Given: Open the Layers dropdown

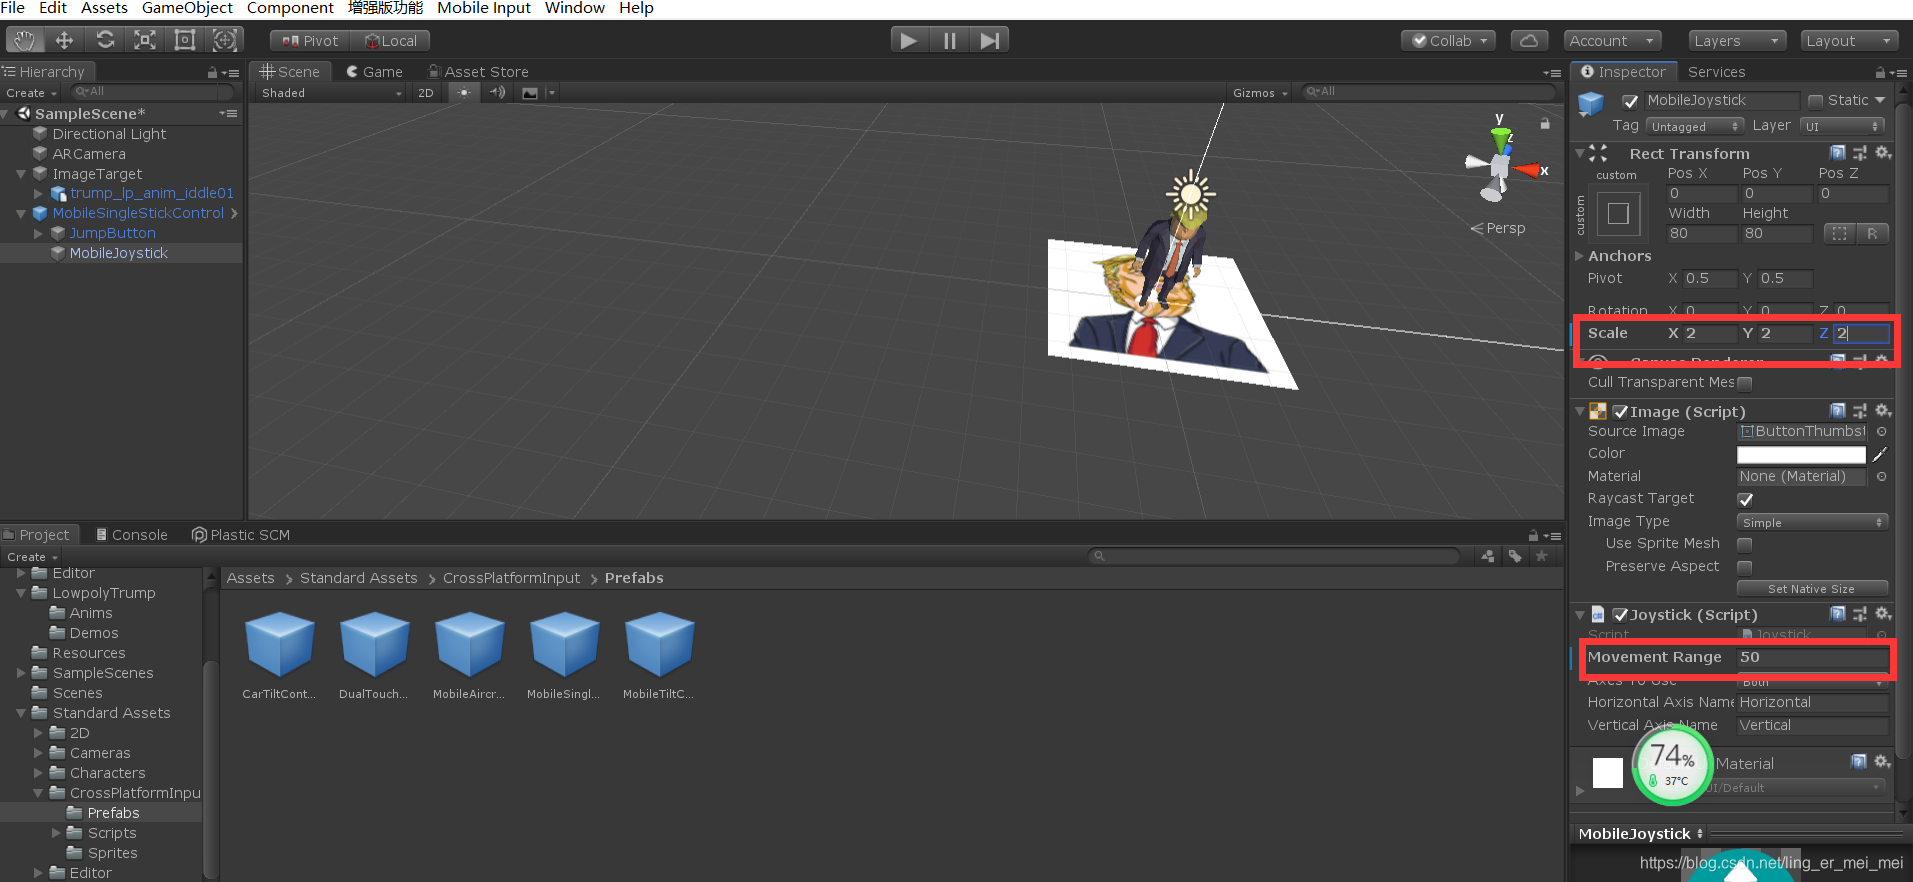Looking at the screenshot, I should (1736, 41).
